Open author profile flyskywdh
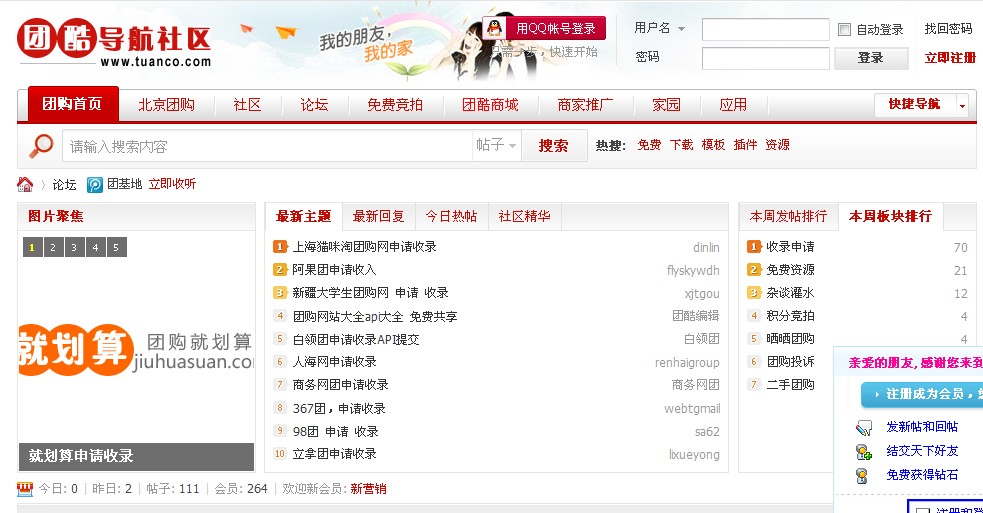This screenshot has width=983, height=513. coord(693,271)
